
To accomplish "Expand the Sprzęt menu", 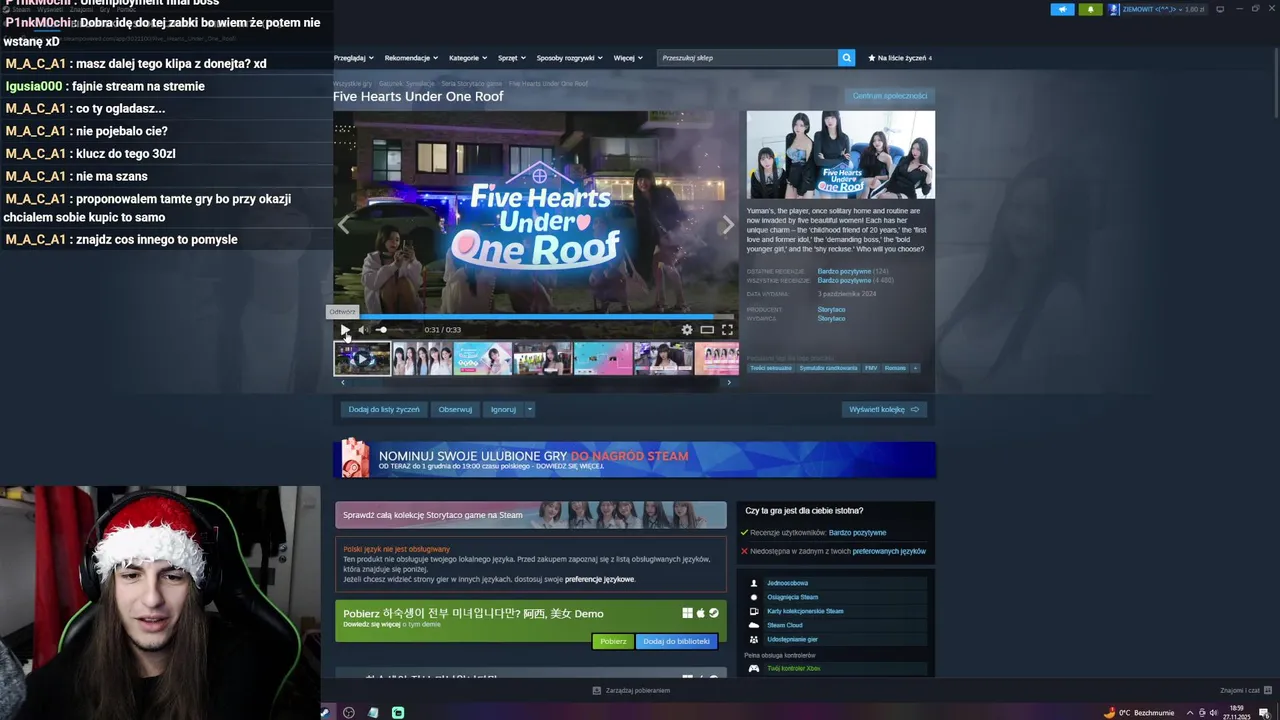I will 512,58.
